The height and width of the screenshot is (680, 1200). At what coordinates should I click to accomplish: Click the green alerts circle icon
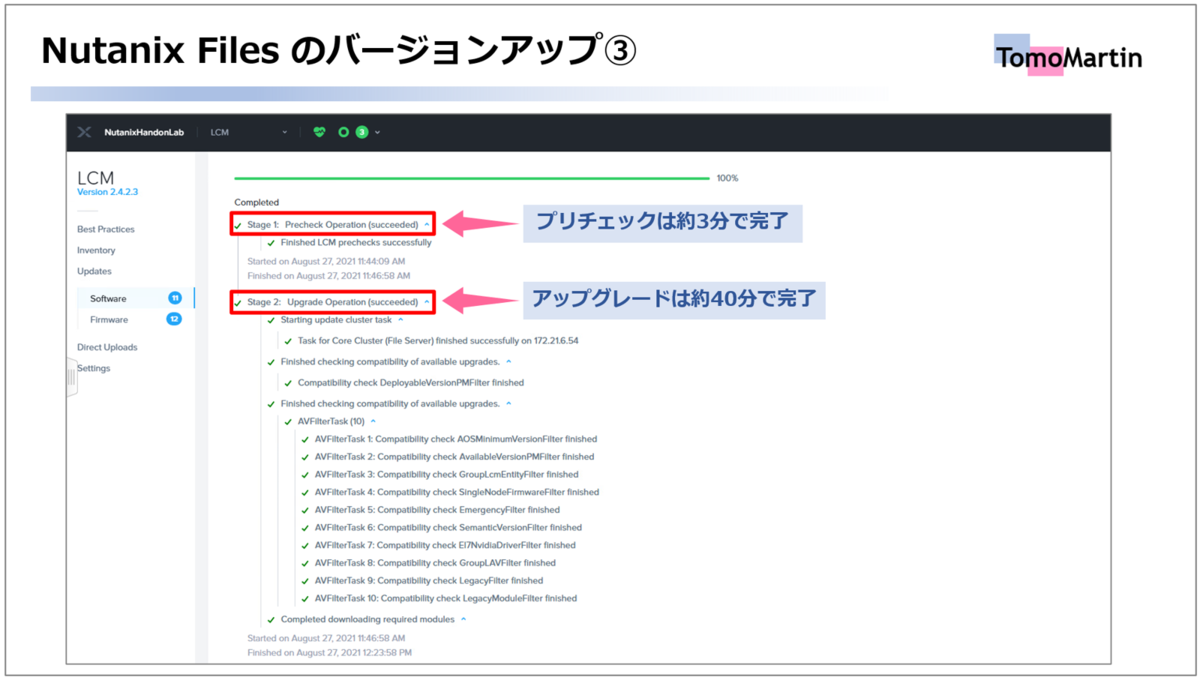(x=343, y=132)
